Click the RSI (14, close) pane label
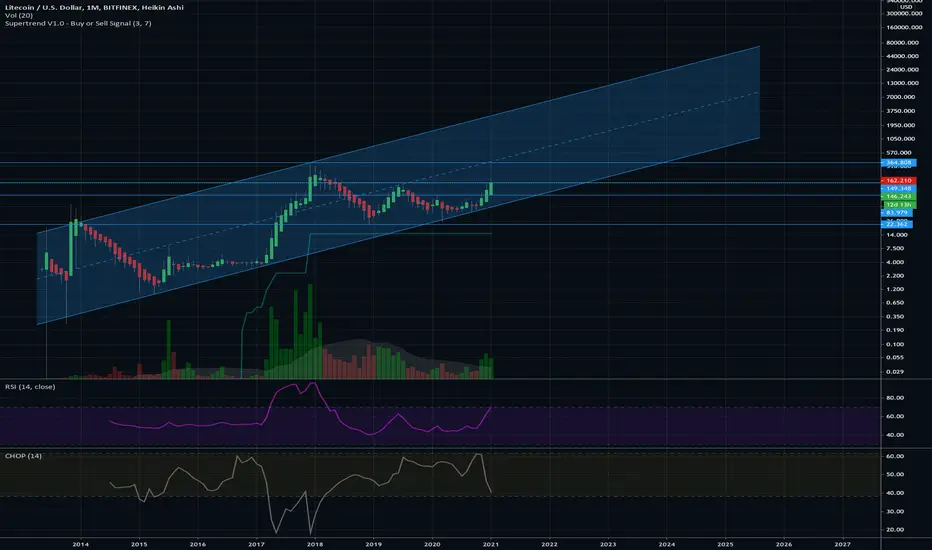Screen dimensions: 932x550 click(x=30, y=386)
